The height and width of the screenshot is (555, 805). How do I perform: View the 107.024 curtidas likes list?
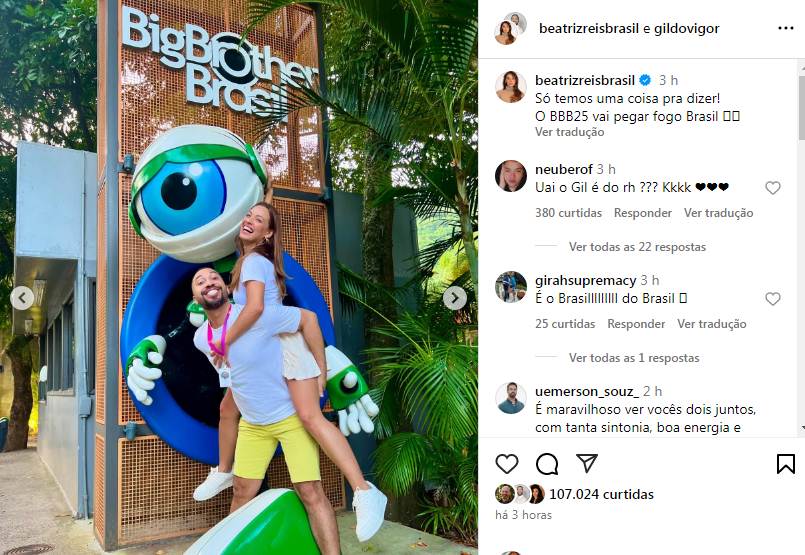pos(601,494)
